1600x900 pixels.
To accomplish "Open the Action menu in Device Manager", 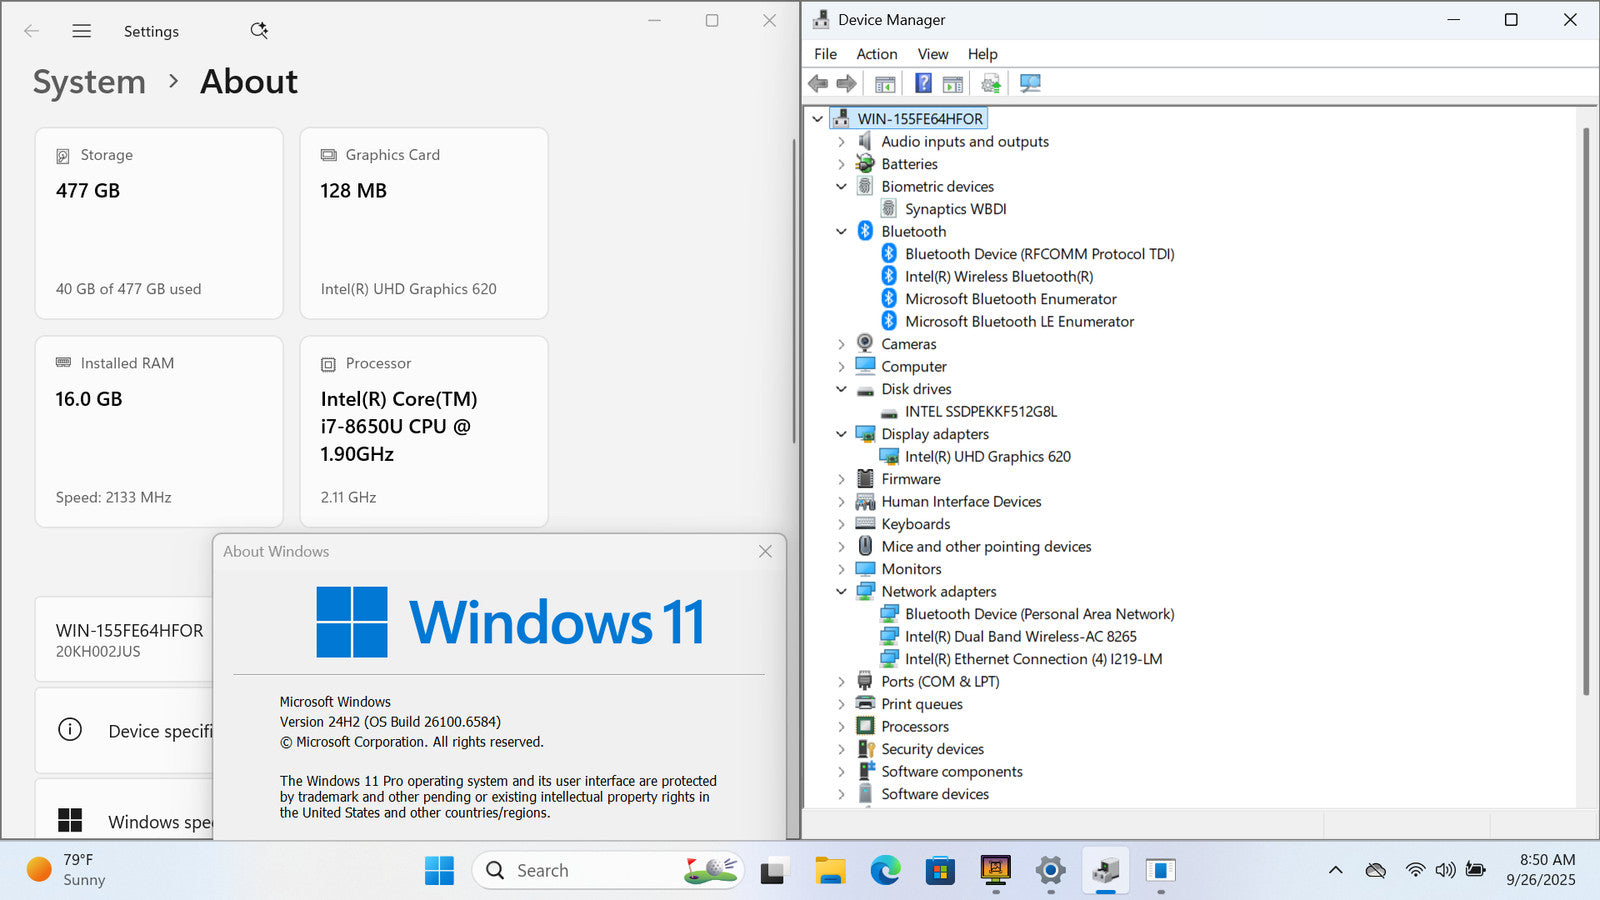I will point(876,54).
